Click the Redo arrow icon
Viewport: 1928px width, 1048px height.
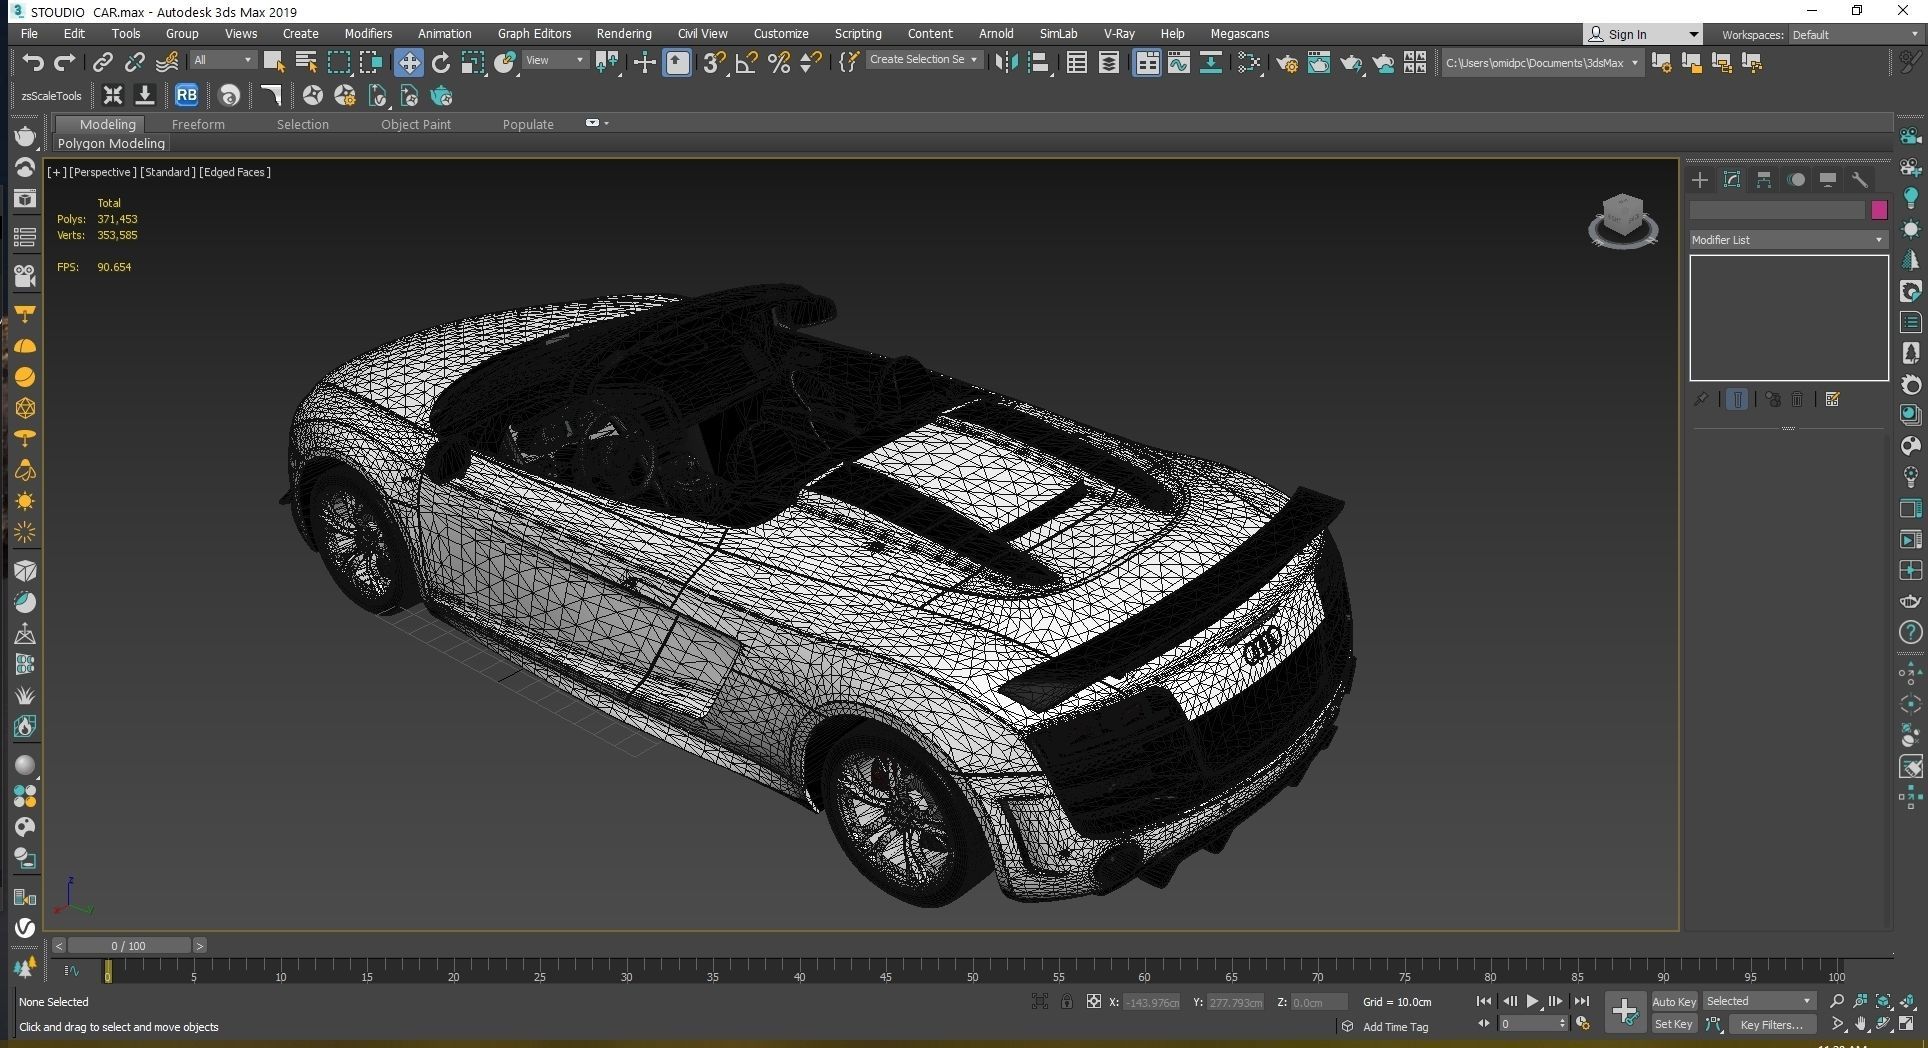(x=65, y=63)
